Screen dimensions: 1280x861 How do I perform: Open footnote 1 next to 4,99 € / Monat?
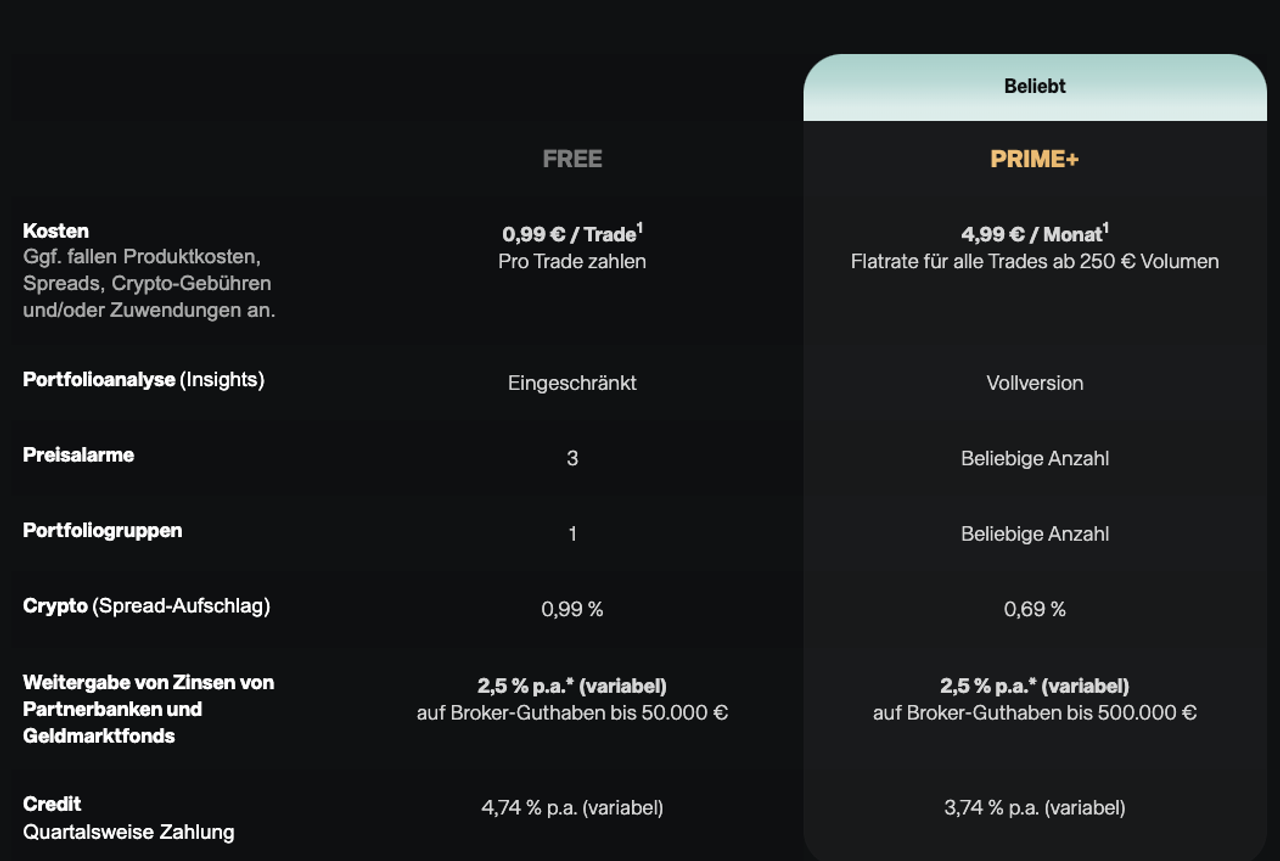tap(1105, 228)
